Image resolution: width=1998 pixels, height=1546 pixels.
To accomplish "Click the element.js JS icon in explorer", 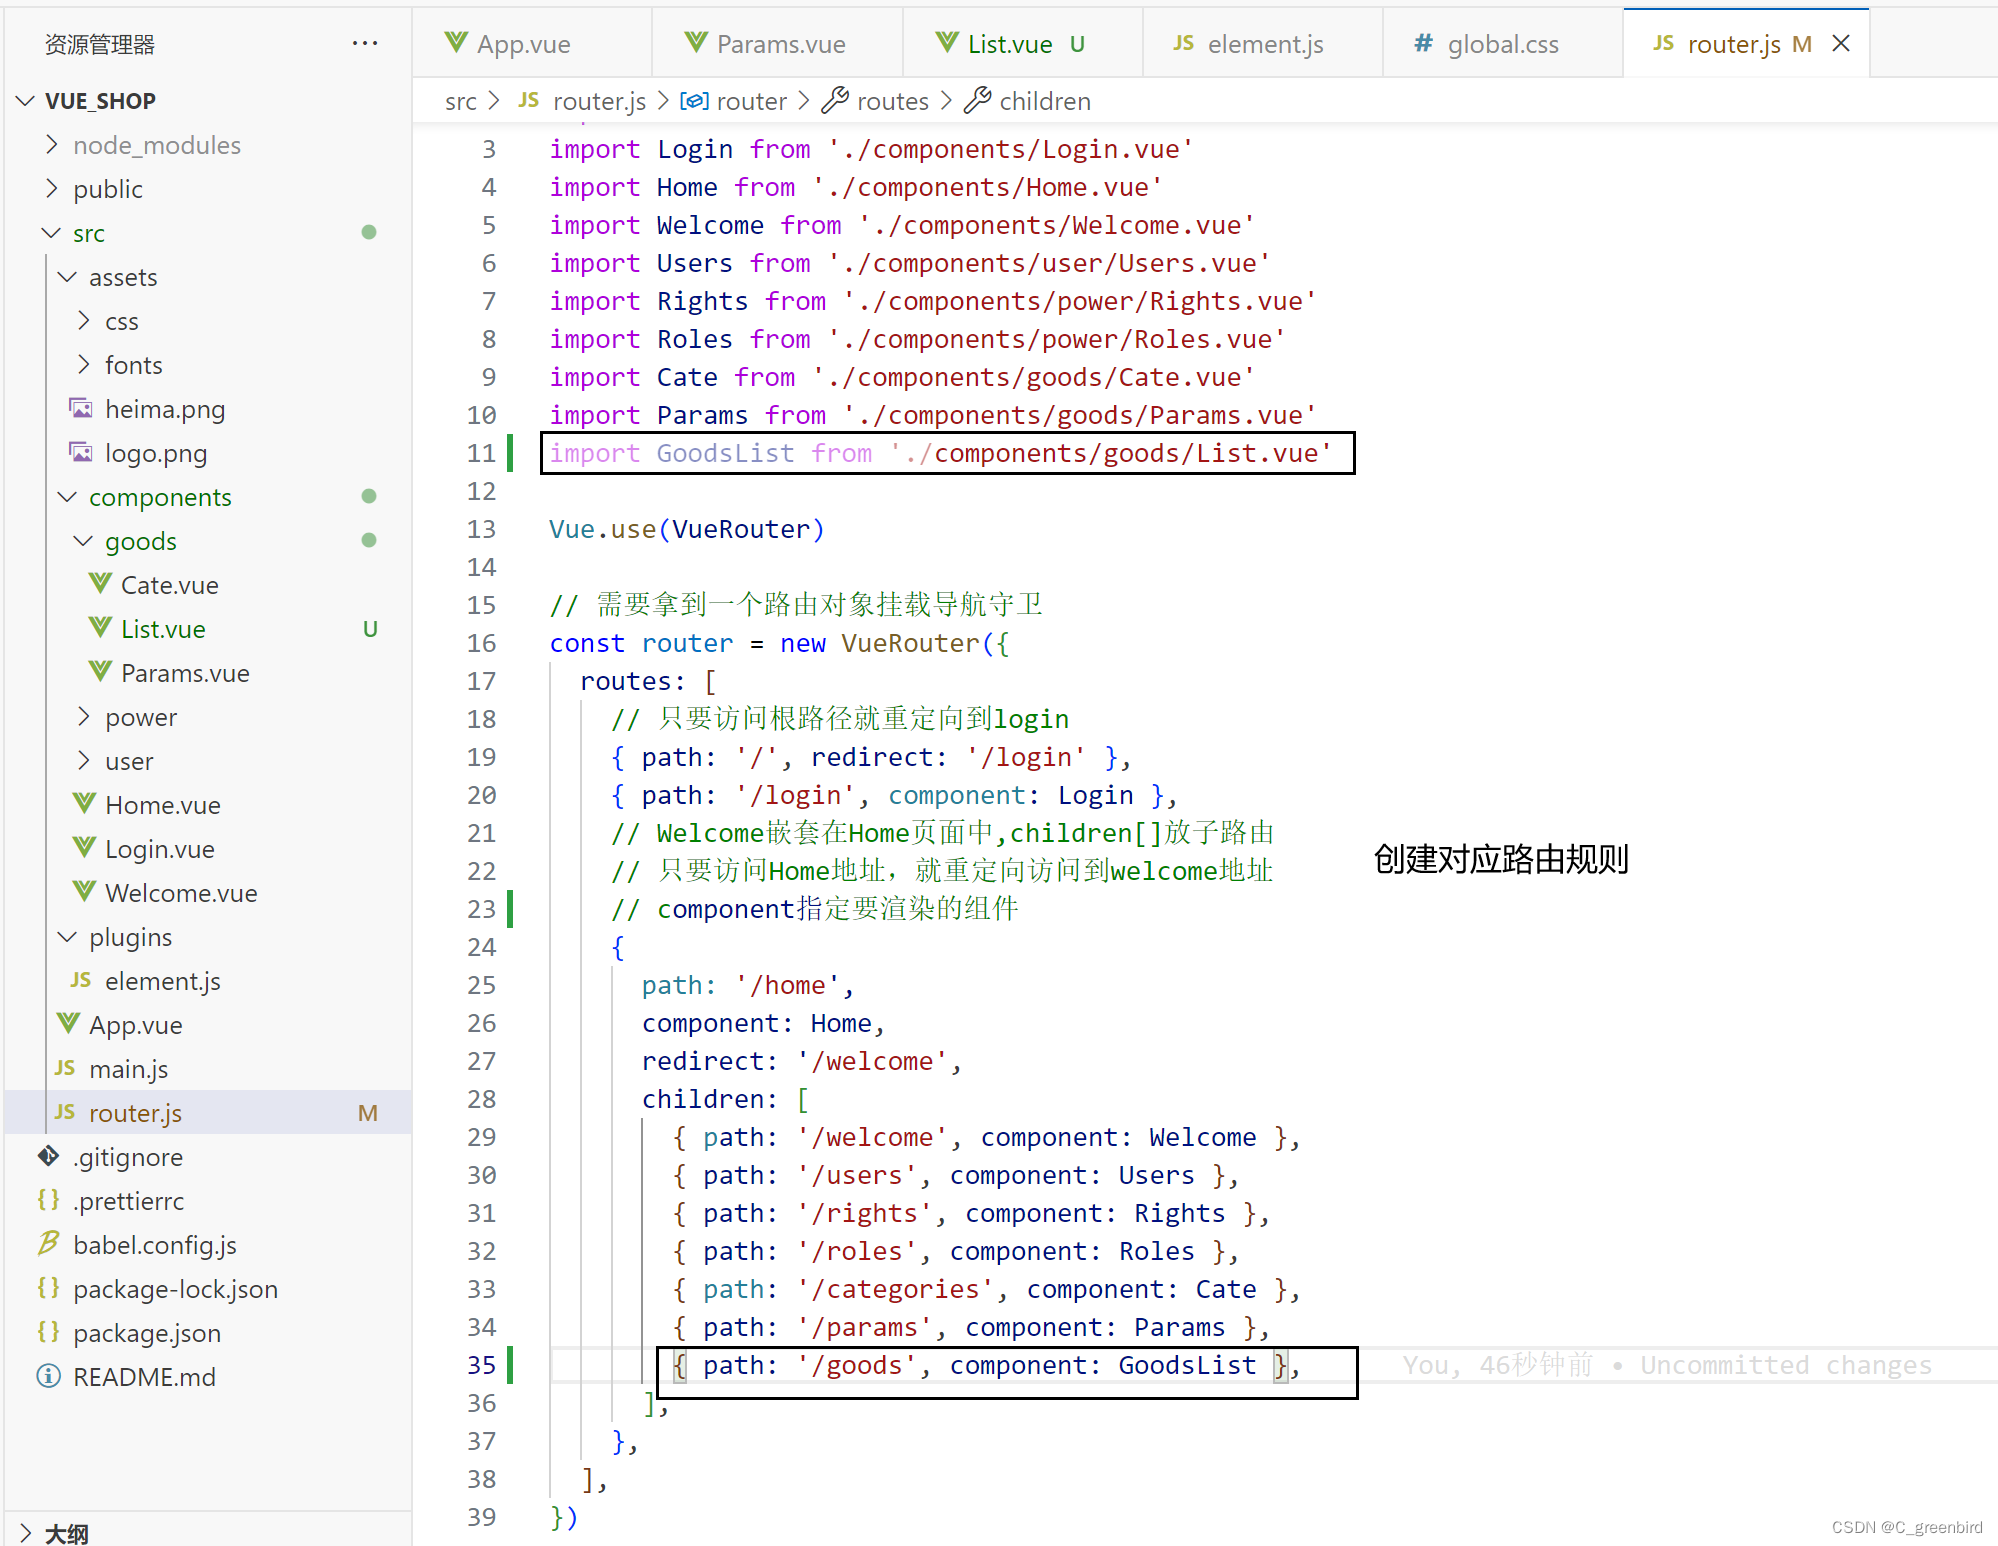I will (81, 980).
